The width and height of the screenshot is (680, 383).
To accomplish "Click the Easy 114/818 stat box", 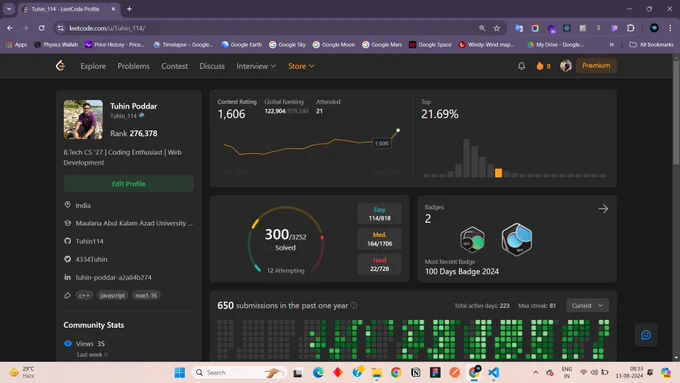I will [x=379, y=213].
